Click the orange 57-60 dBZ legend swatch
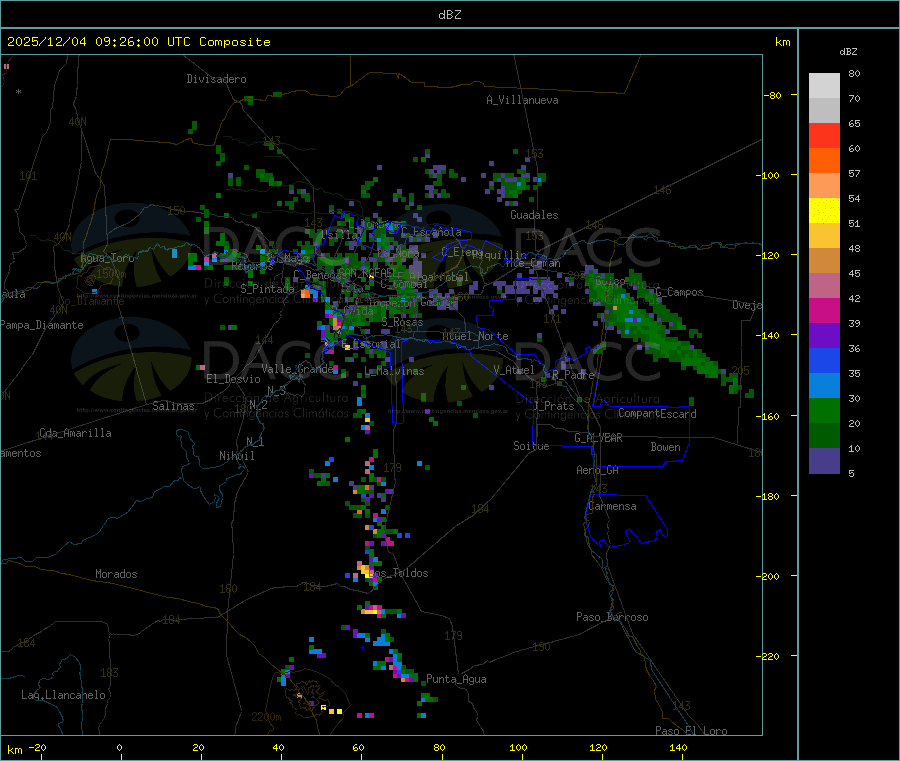Viewport: 900px width, 761px height. 824,161
